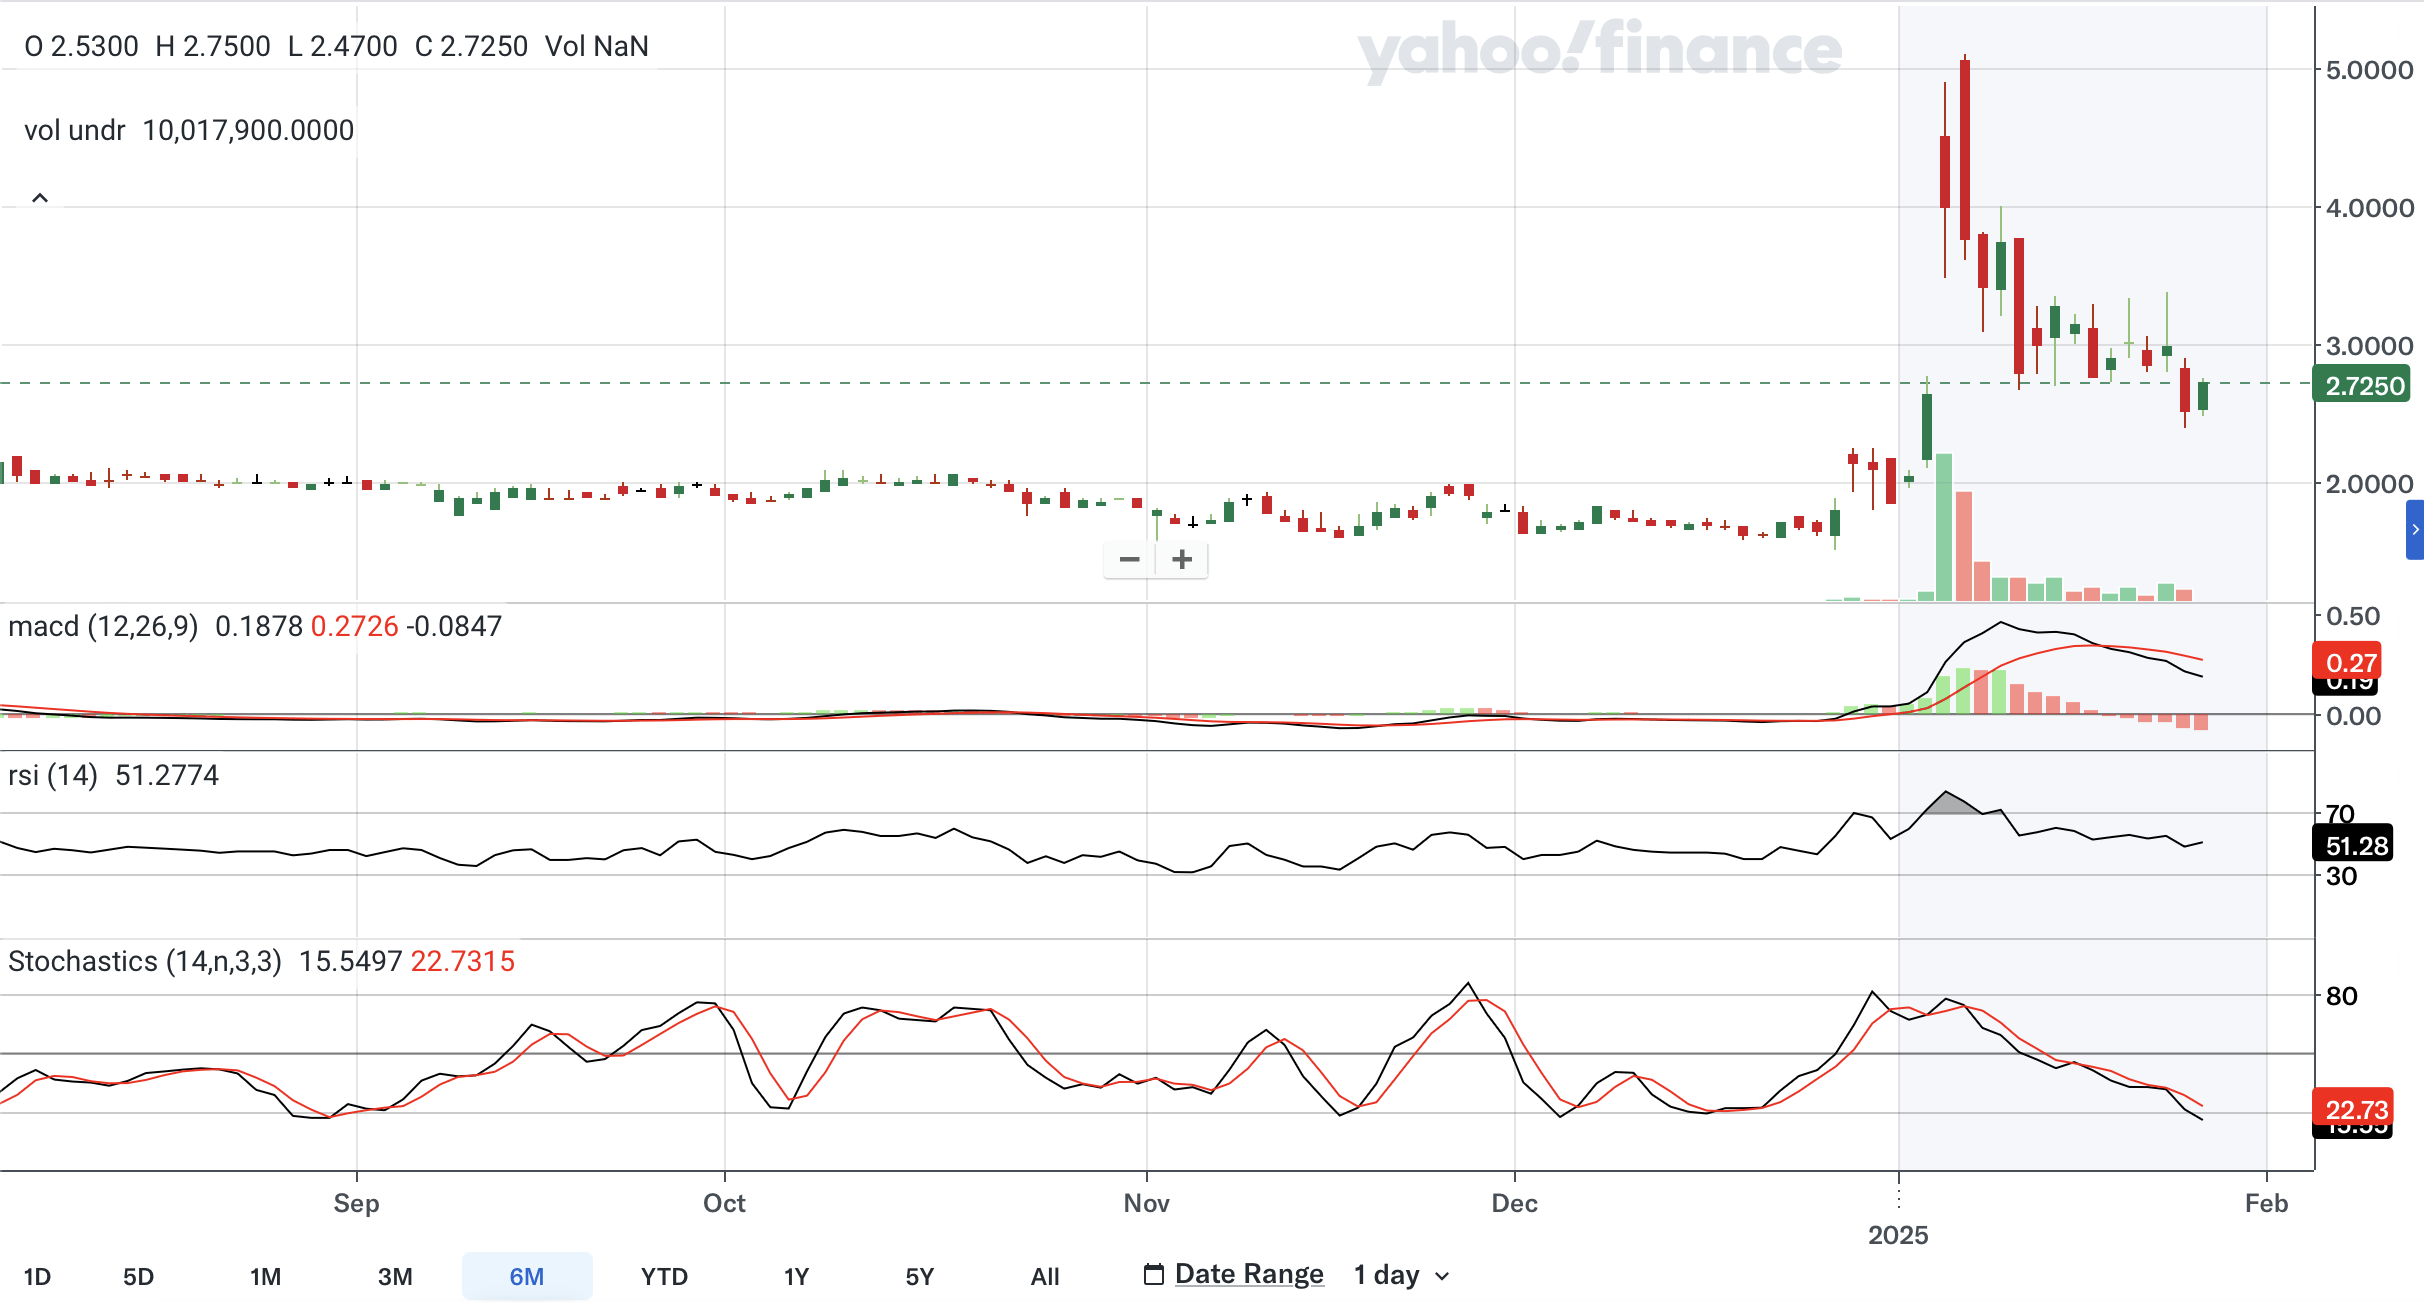Select the 1D time range
Viewport: 2424px width, 1302px height.
click(x=38, y=1277)
